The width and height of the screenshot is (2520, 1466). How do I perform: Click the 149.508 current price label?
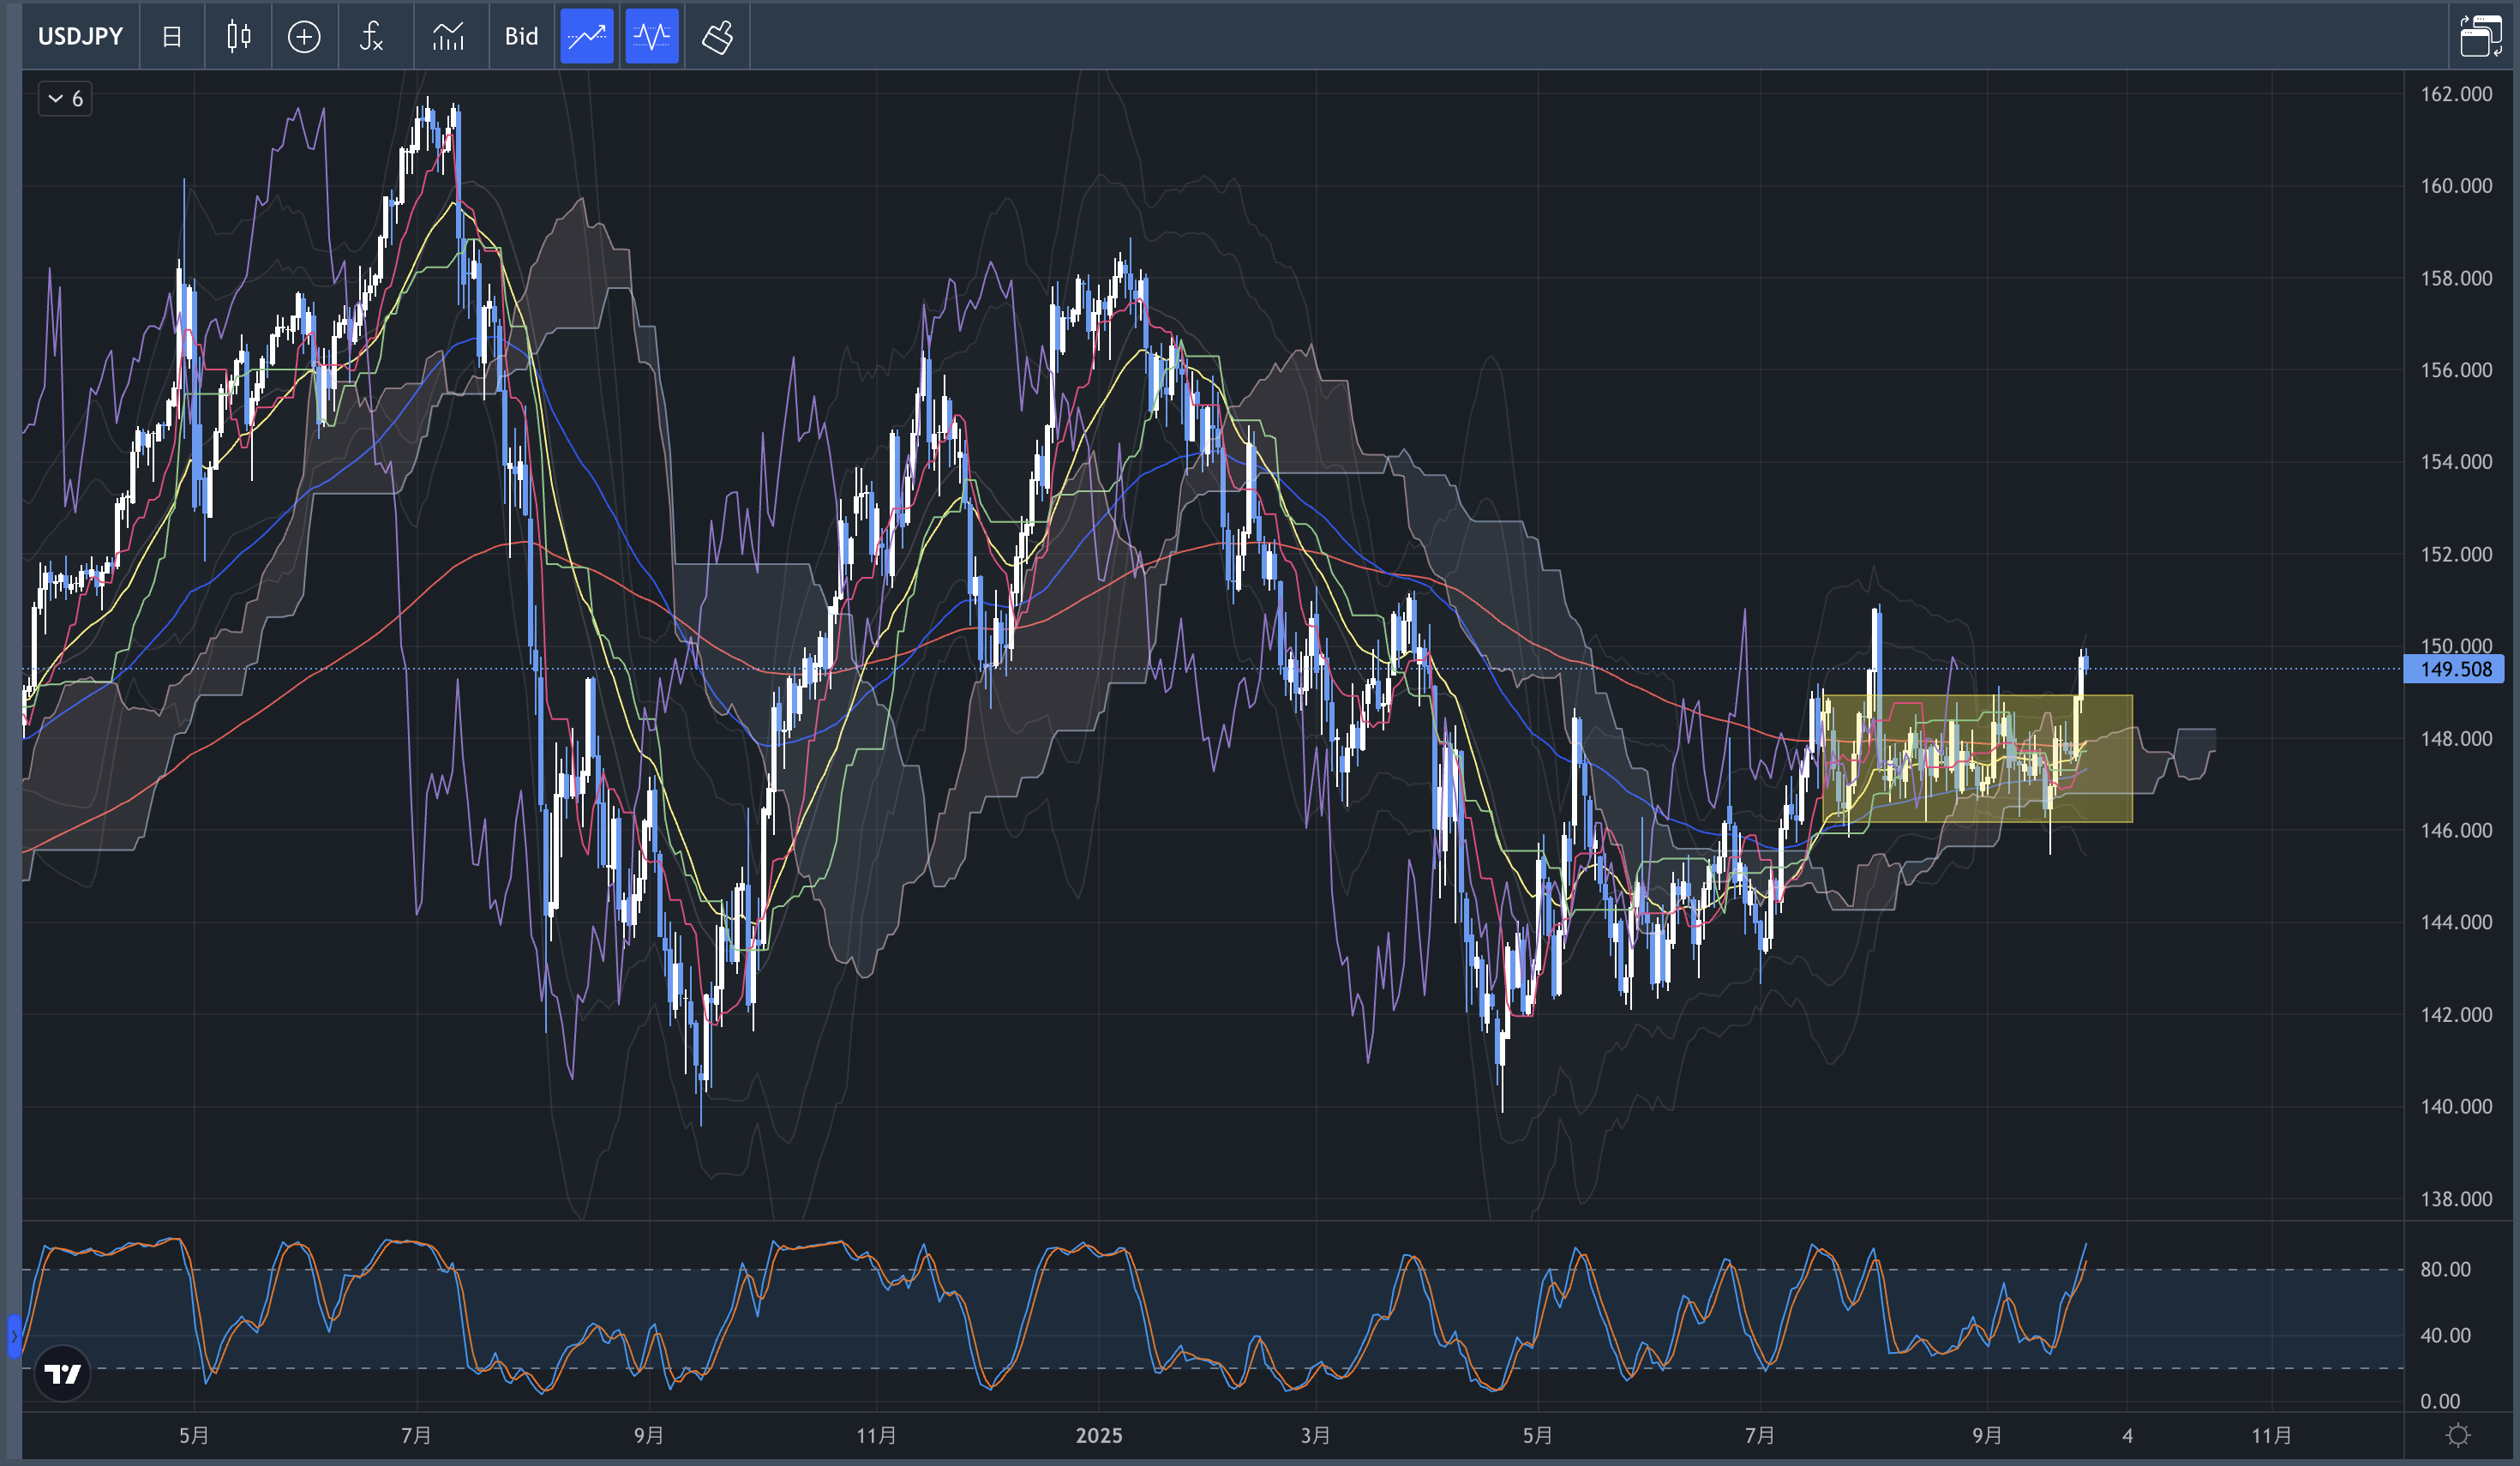(2455, 669)
